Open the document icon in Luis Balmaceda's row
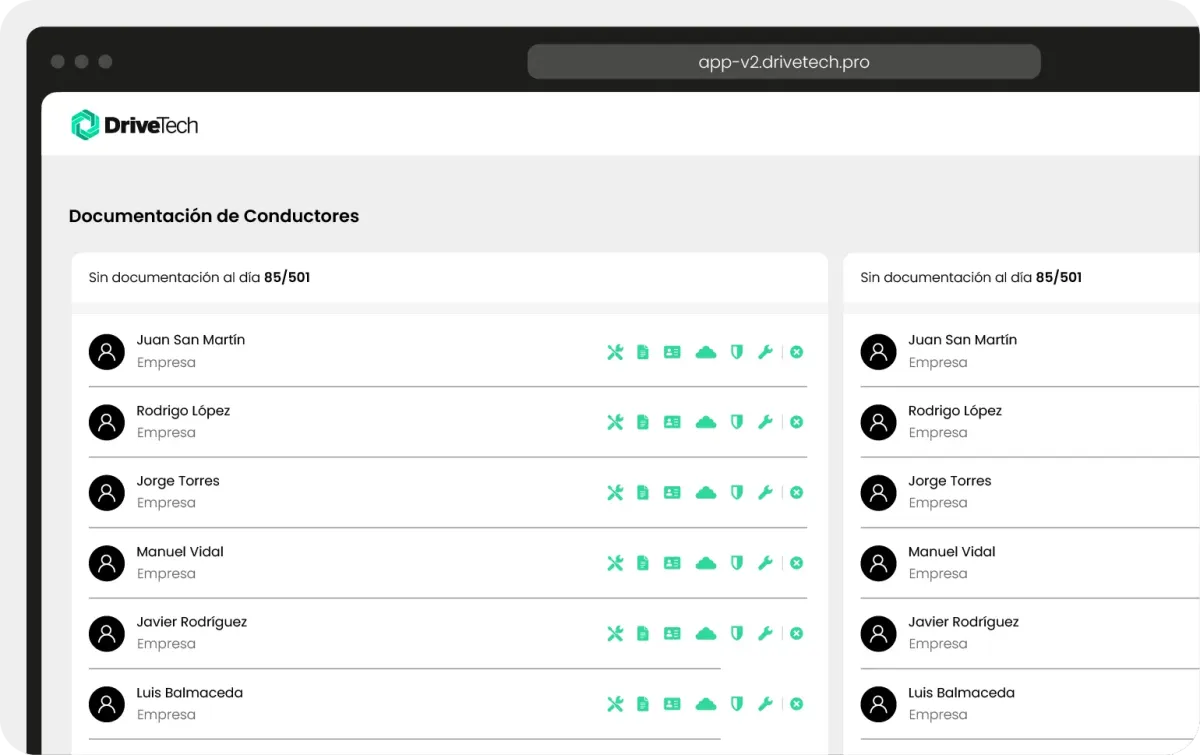The height and width of the screenshot is (755, 1200). 643,704
